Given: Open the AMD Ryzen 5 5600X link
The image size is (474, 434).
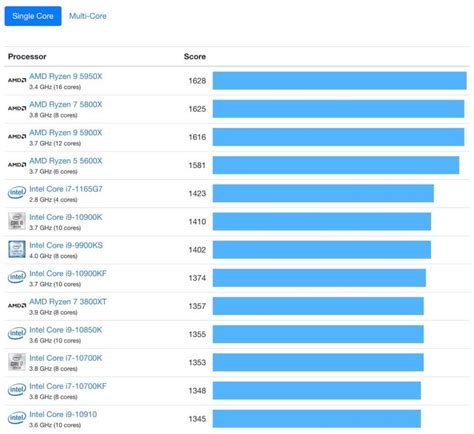Looking at the screenshot, I should pyautogui.click(x=66, y=161).
